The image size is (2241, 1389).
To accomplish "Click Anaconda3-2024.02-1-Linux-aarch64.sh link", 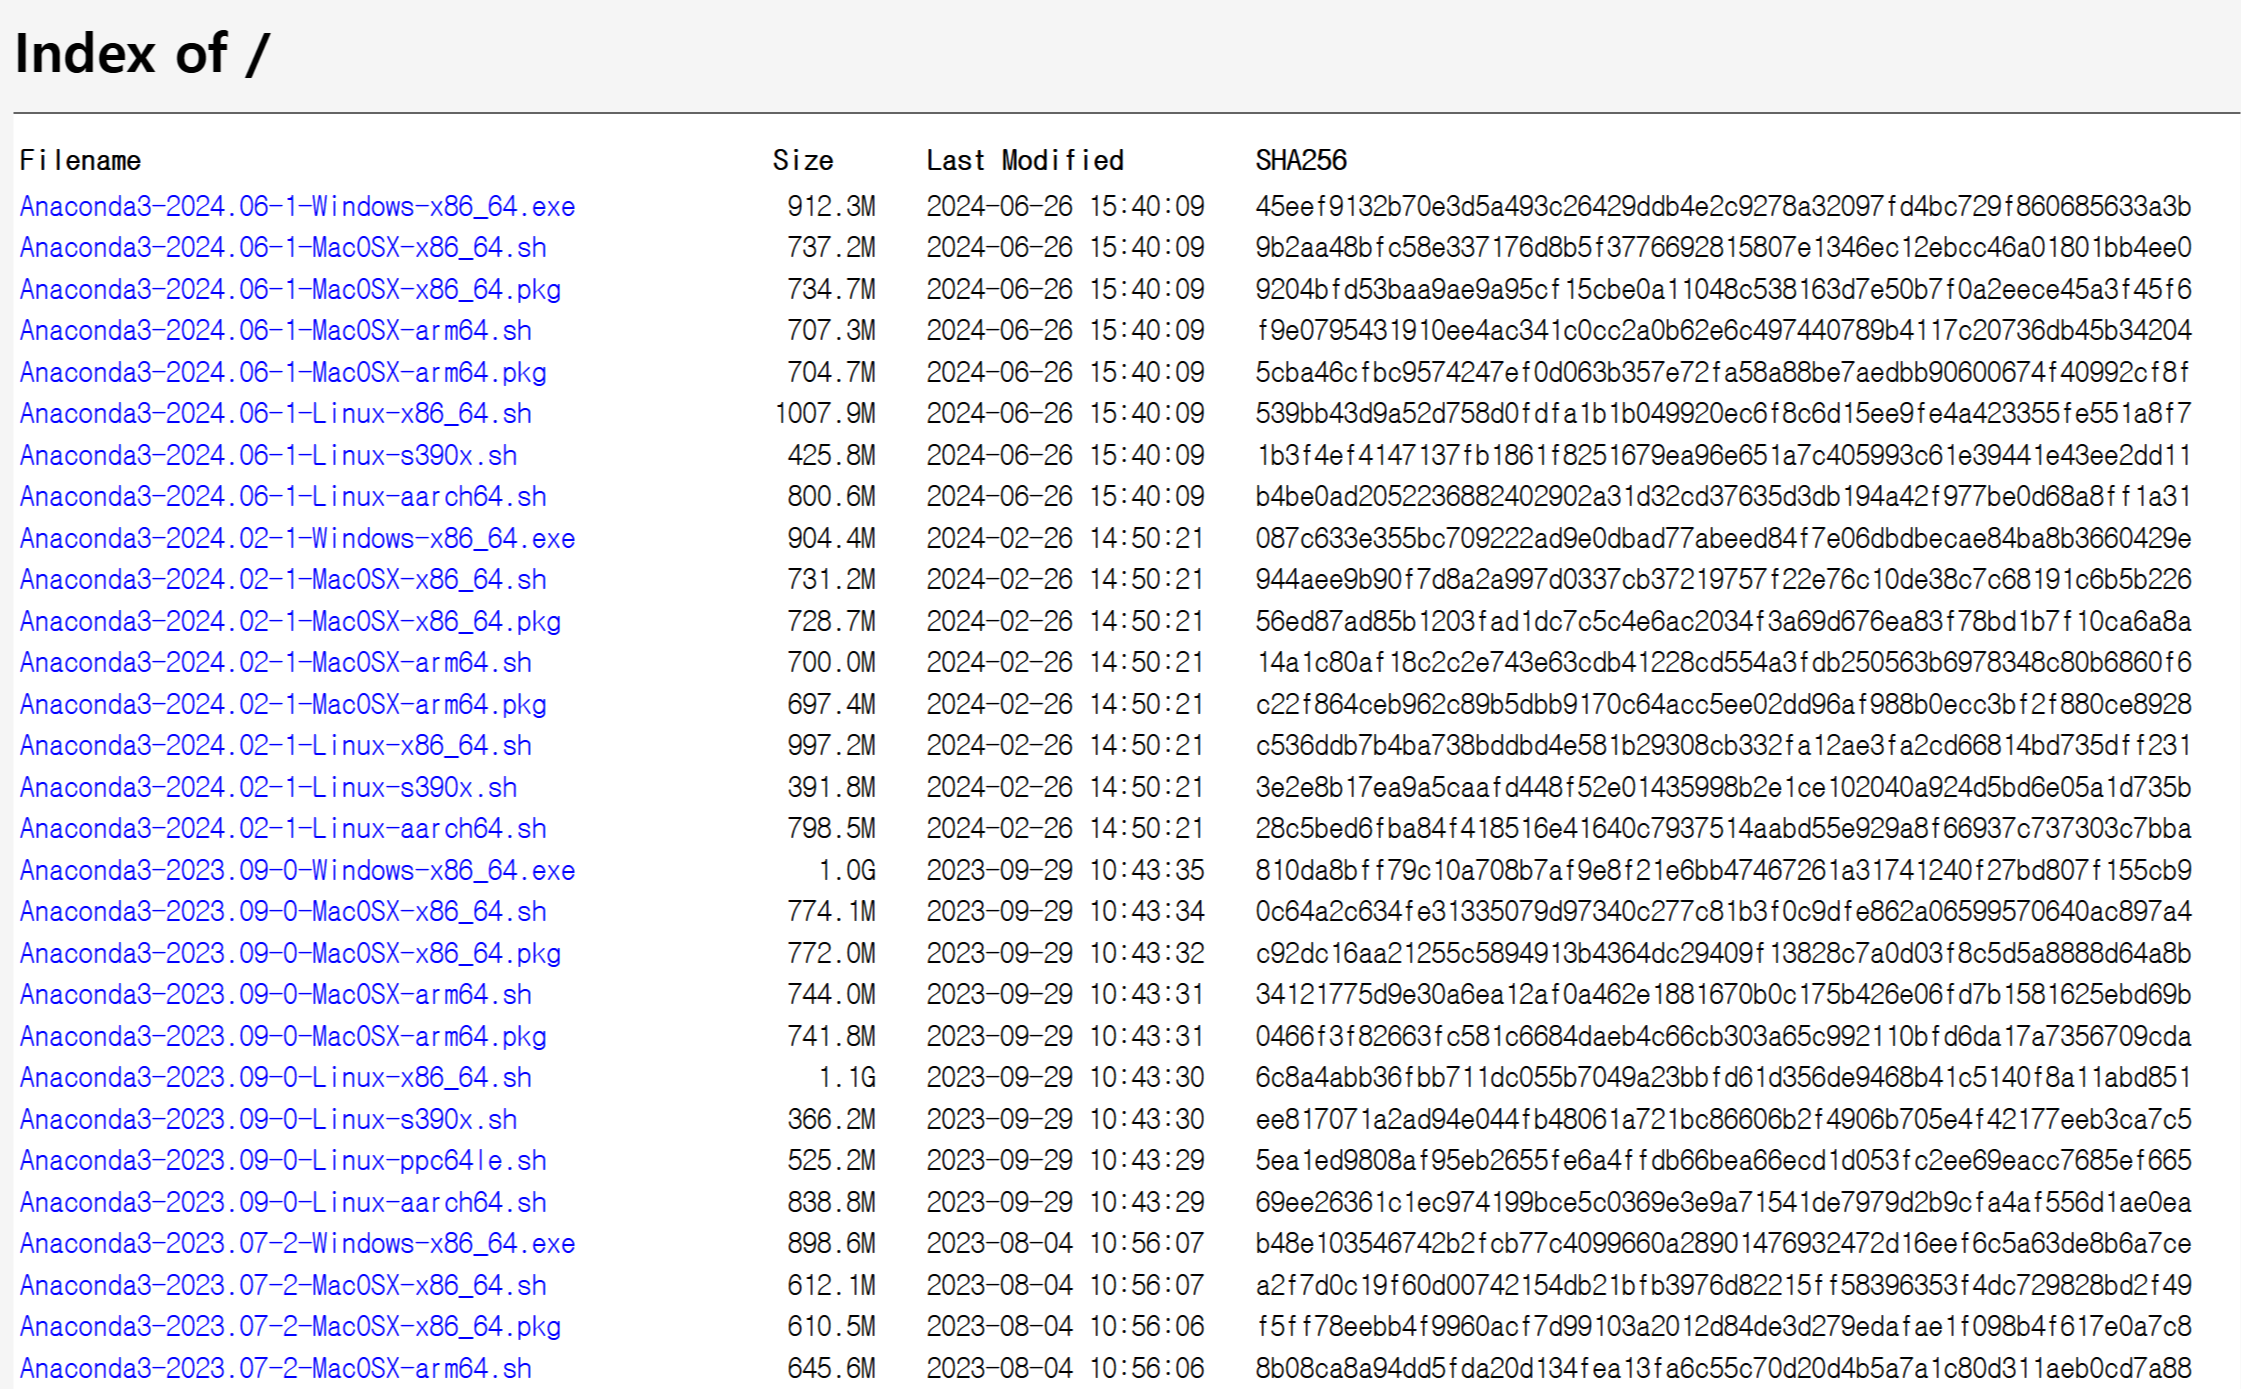I will [x=283, y=829].
